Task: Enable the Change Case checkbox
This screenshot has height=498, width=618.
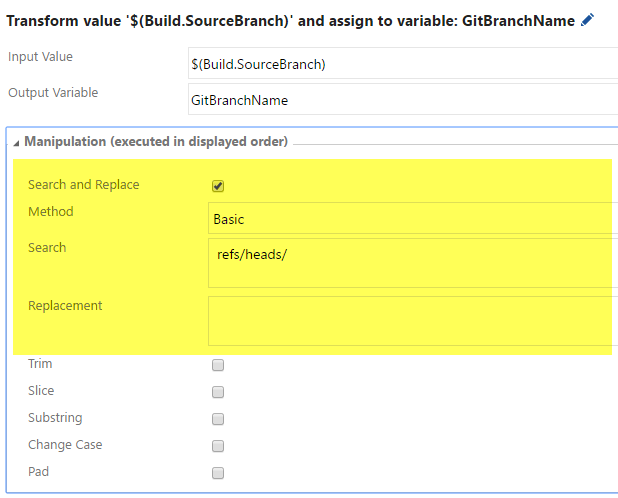Action: [x=218, y=446]
